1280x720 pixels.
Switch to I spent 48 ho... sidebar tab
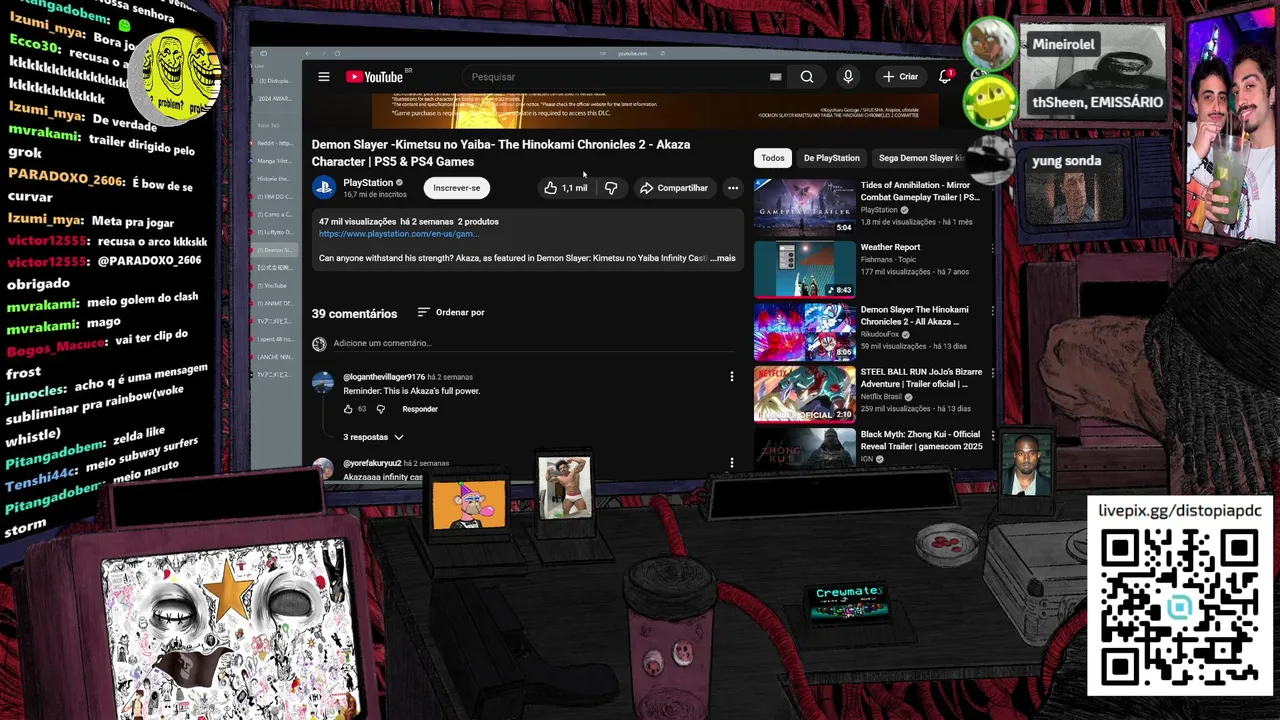[x=274, y=339]
